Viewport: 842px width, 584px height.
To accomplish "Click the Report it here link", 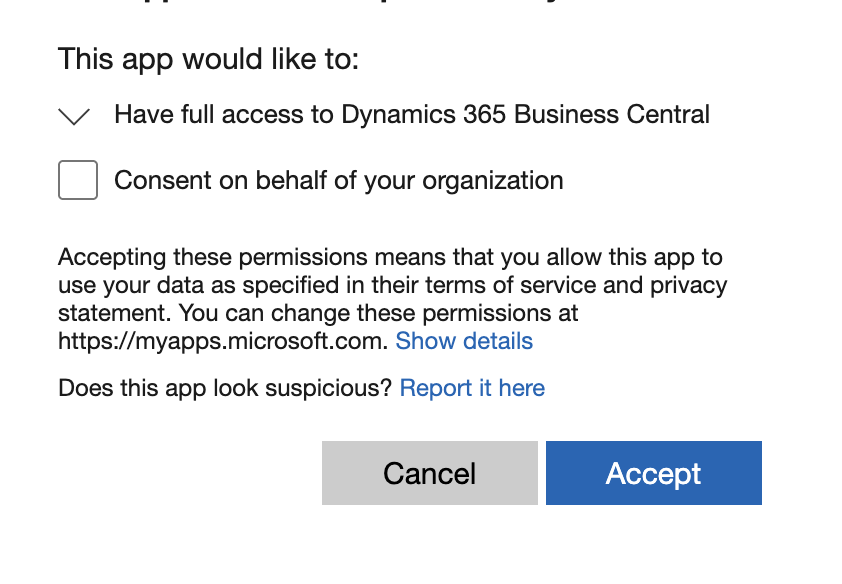I will 472,388.
